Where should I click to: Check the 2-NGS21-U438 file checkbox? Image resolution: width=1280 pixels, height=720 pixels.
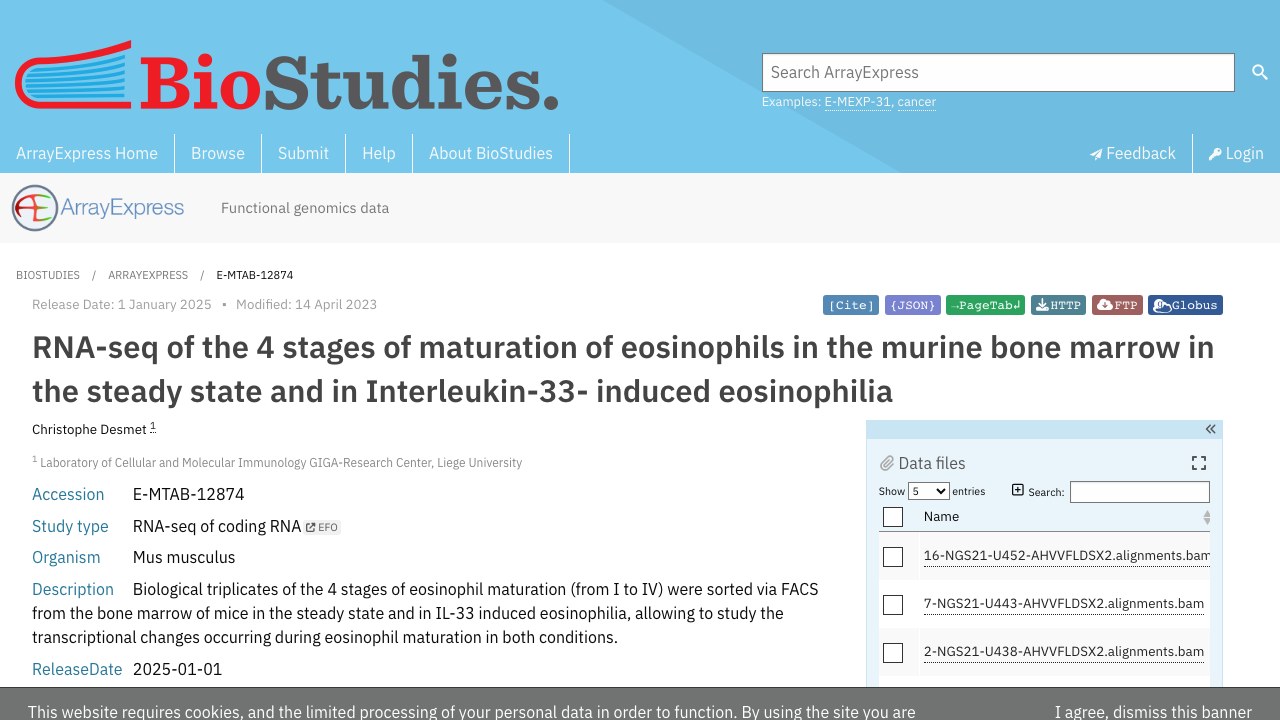pos(893,653)
